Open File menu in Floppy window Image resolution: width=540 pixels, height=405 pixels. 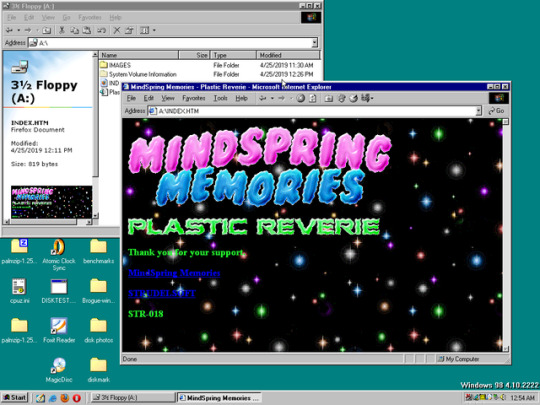11,17
